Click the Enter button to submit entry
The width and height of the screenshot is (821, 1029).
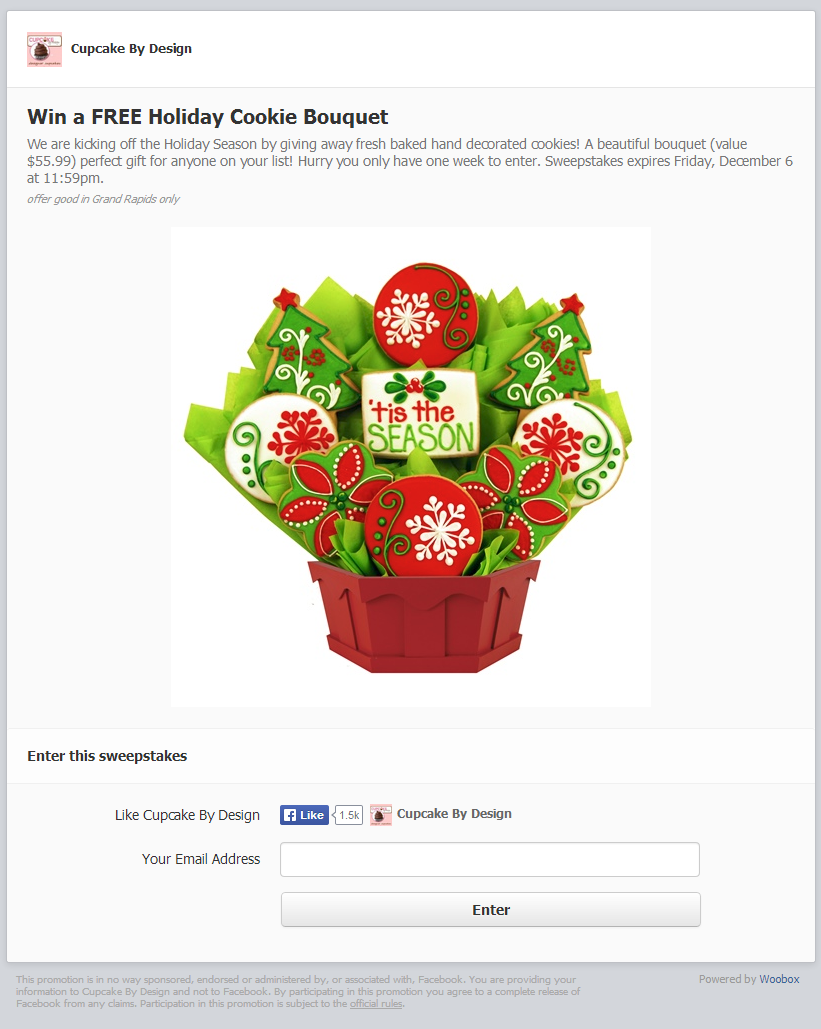(x=490, y=910)
